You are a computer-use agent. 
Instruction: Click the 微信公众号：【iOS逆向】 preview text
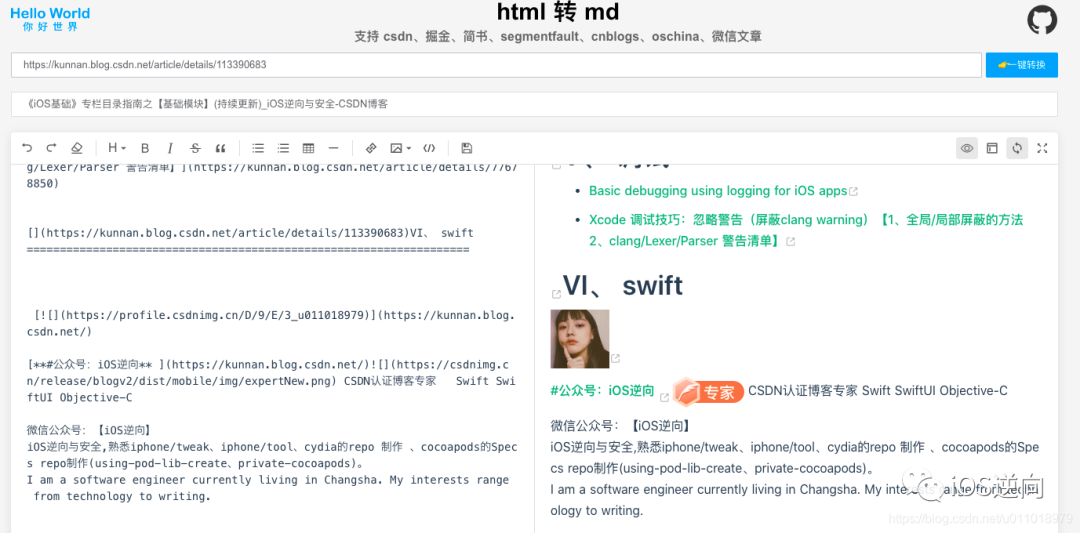click(619, 425)
